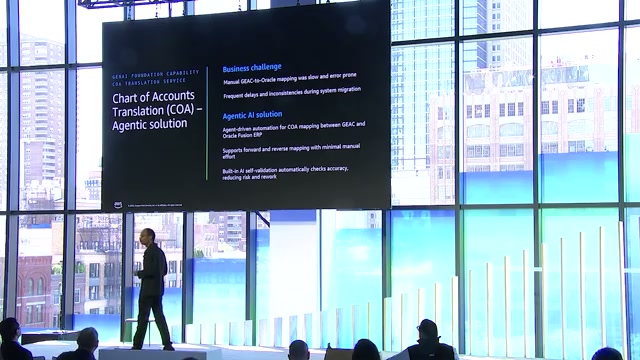
Task: Click the presenter walking on stage
Action: click(x=153, y=289)
